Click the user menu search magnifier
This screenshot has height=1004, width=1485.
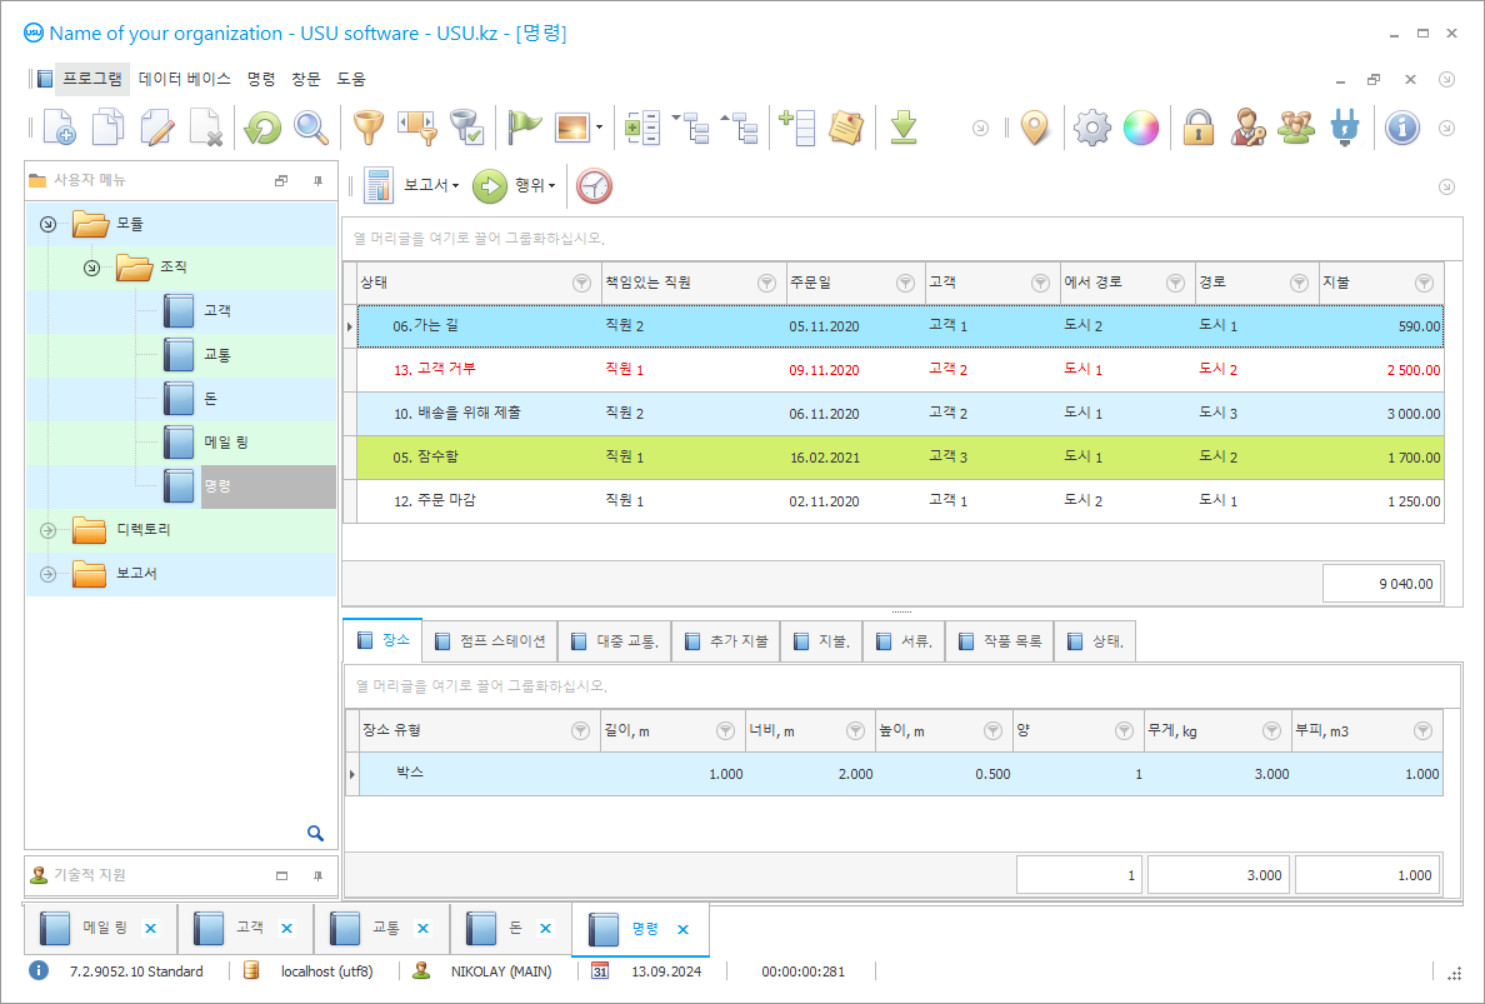tap(315, 833)
